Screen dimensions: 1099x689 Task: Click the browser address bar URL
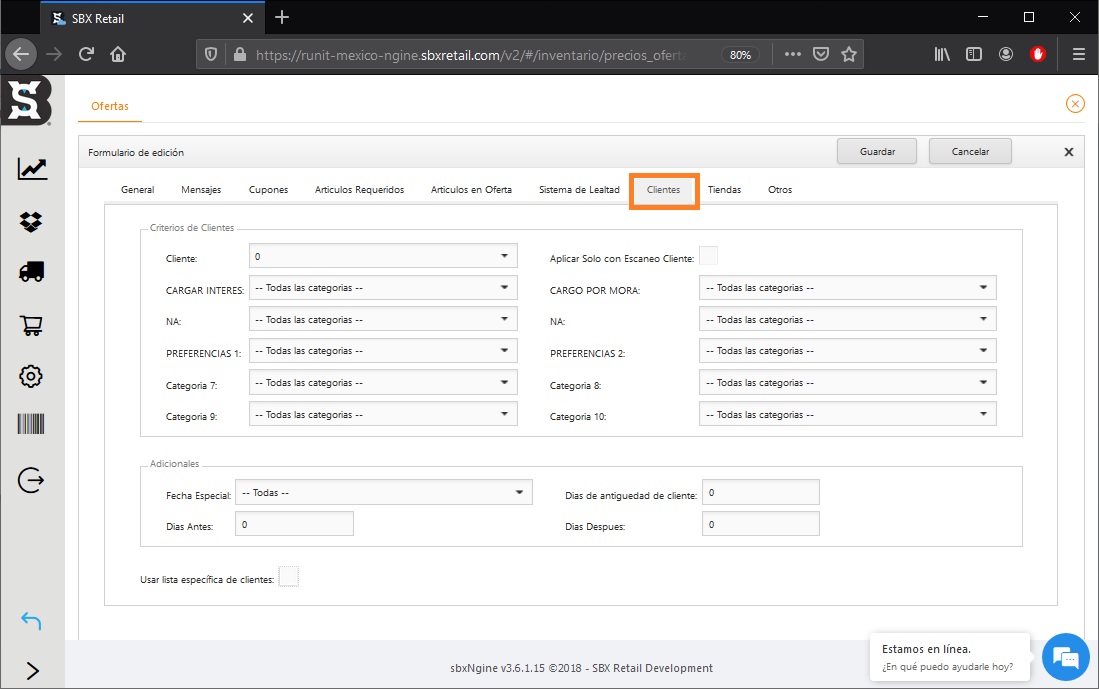471,55
